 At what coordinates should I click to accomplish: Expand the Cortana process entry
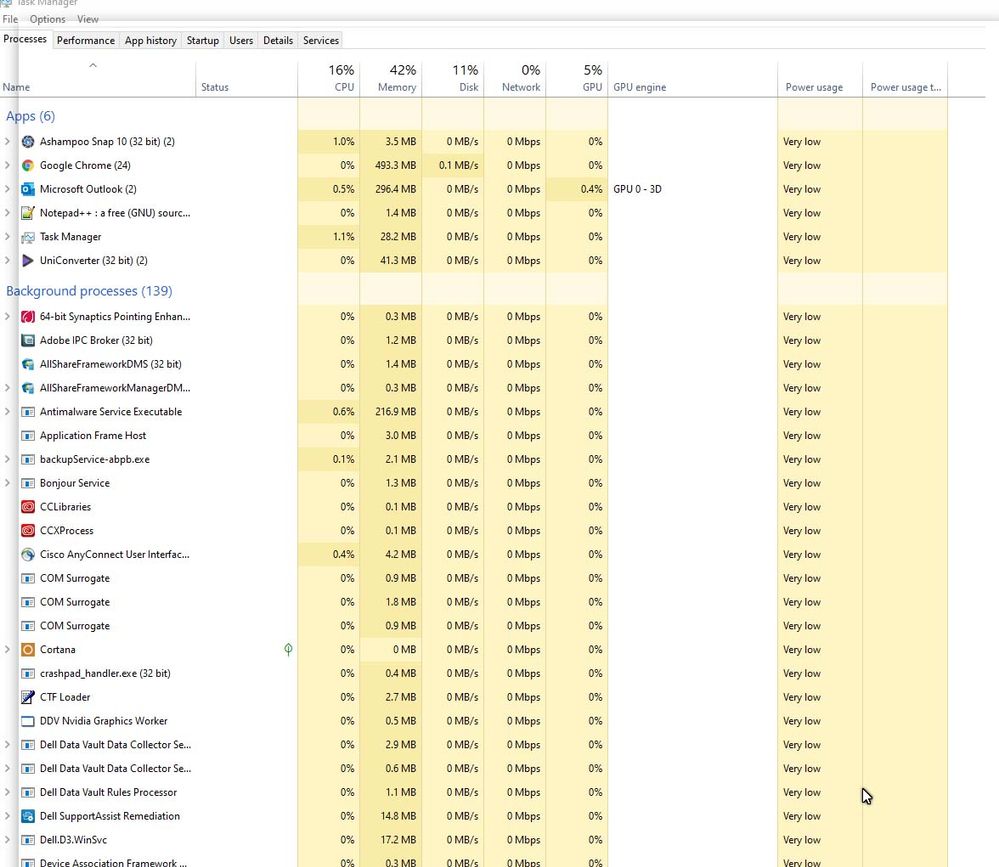[x=7, y=650]
